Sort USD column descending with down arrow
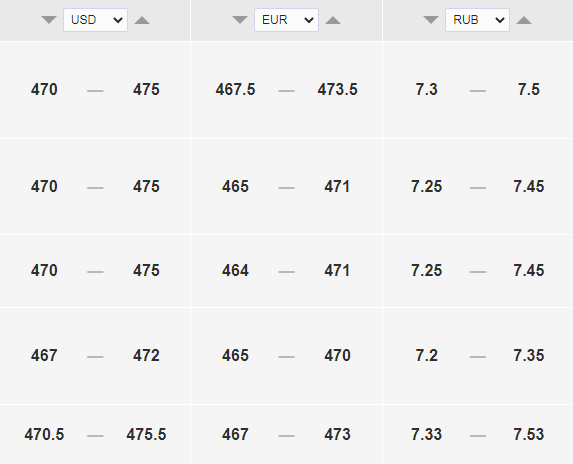 click(x=49, y=20)
